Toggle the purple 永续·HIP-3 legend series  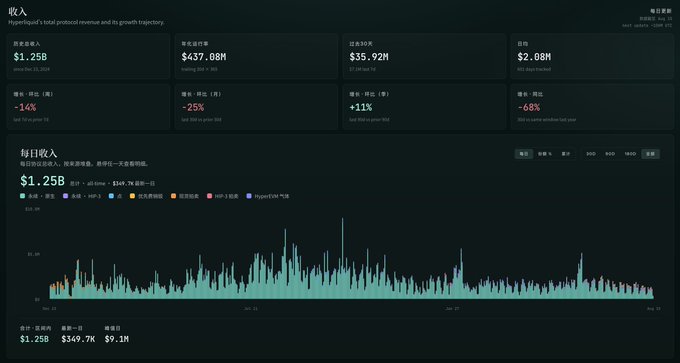click(x=82, y=196)
